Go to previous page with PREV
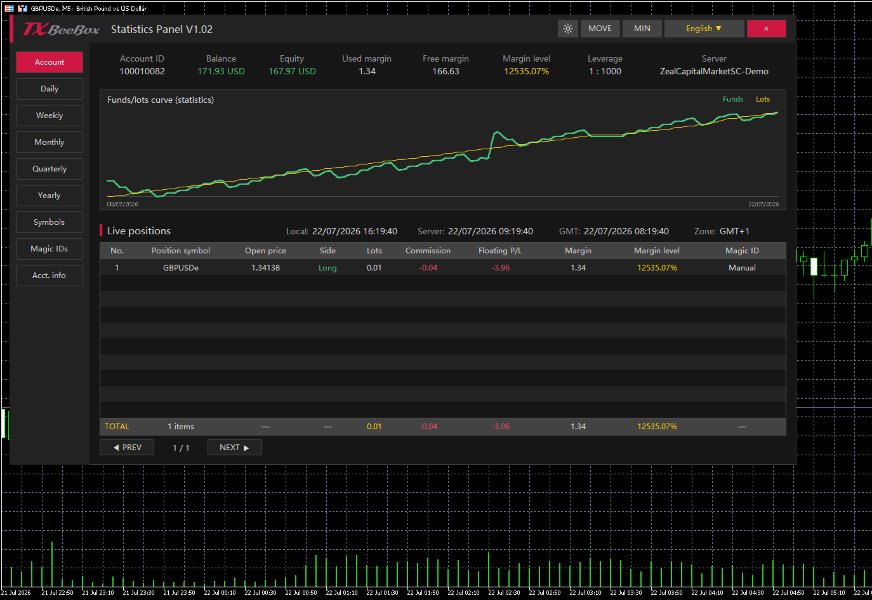The height and width of the screenshot is (600, 872). coord(127,448)
